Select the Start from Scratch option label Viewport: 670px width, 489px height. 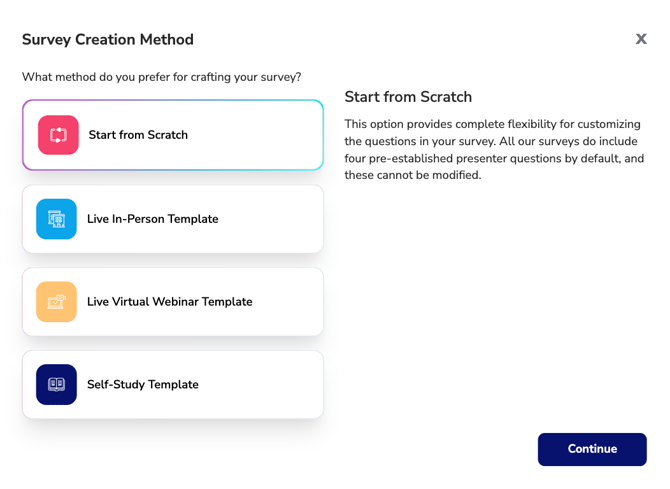coord(138,135)
